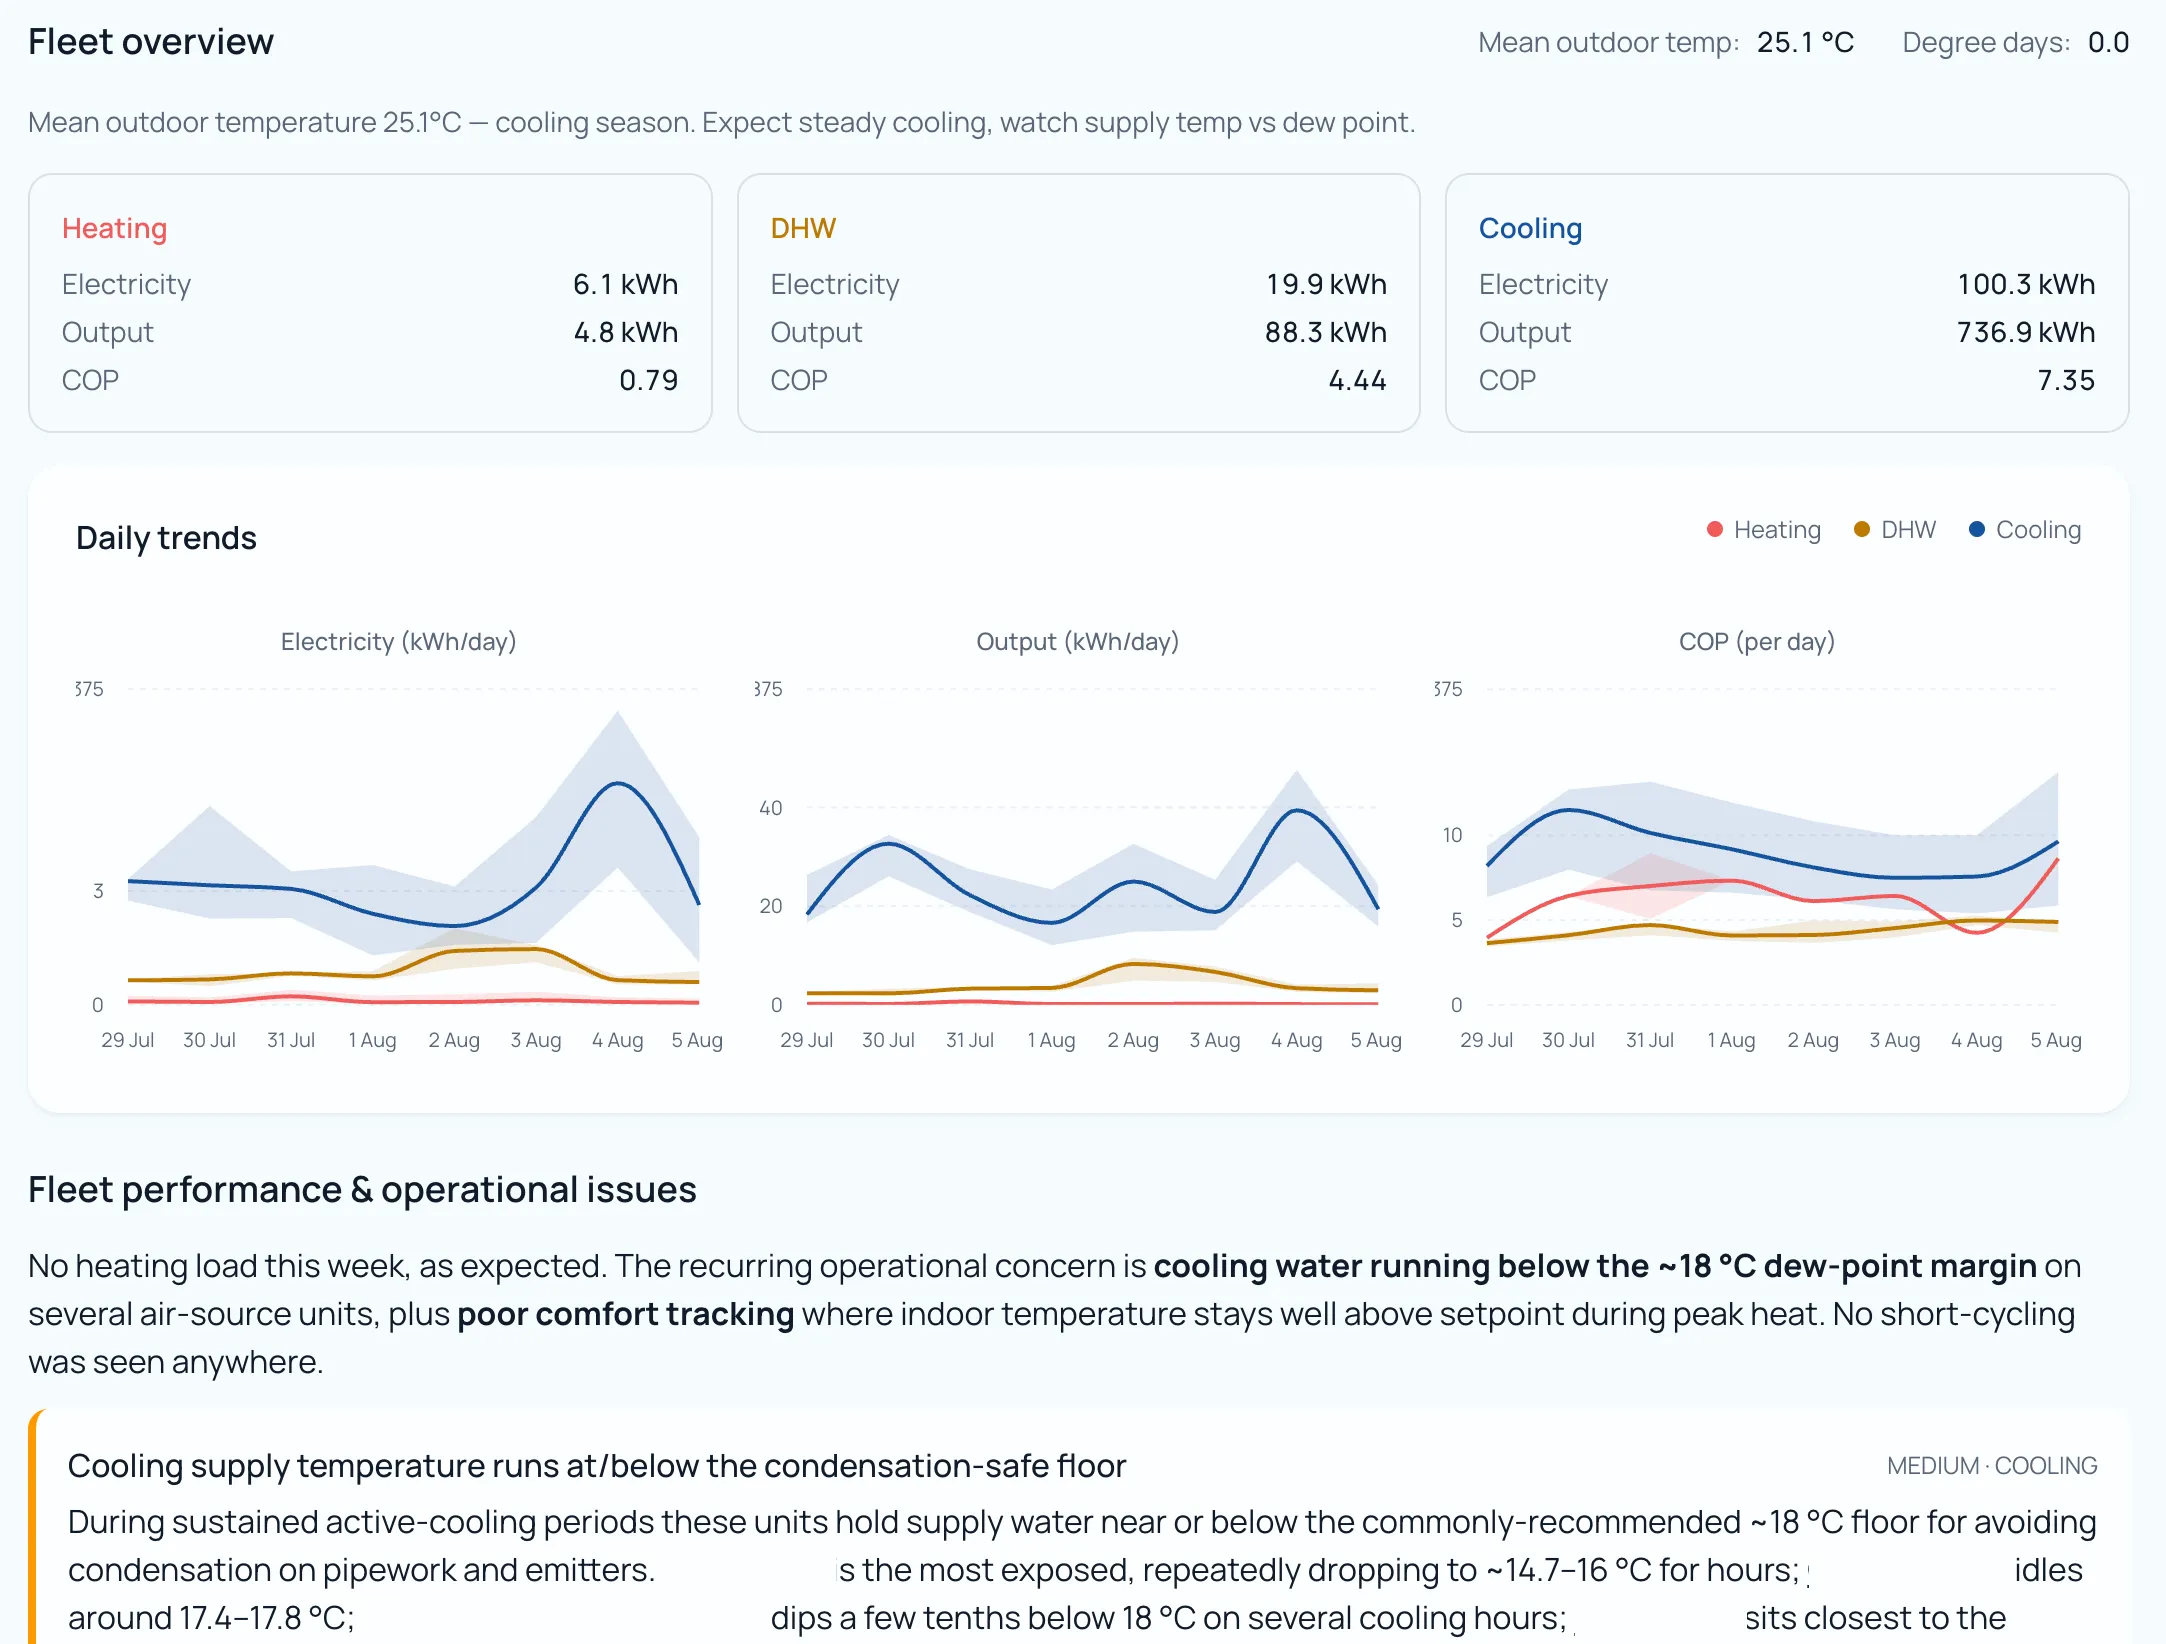Click the cooling season summary sentence
The image size is (2166, 1644).
point(721,122)
